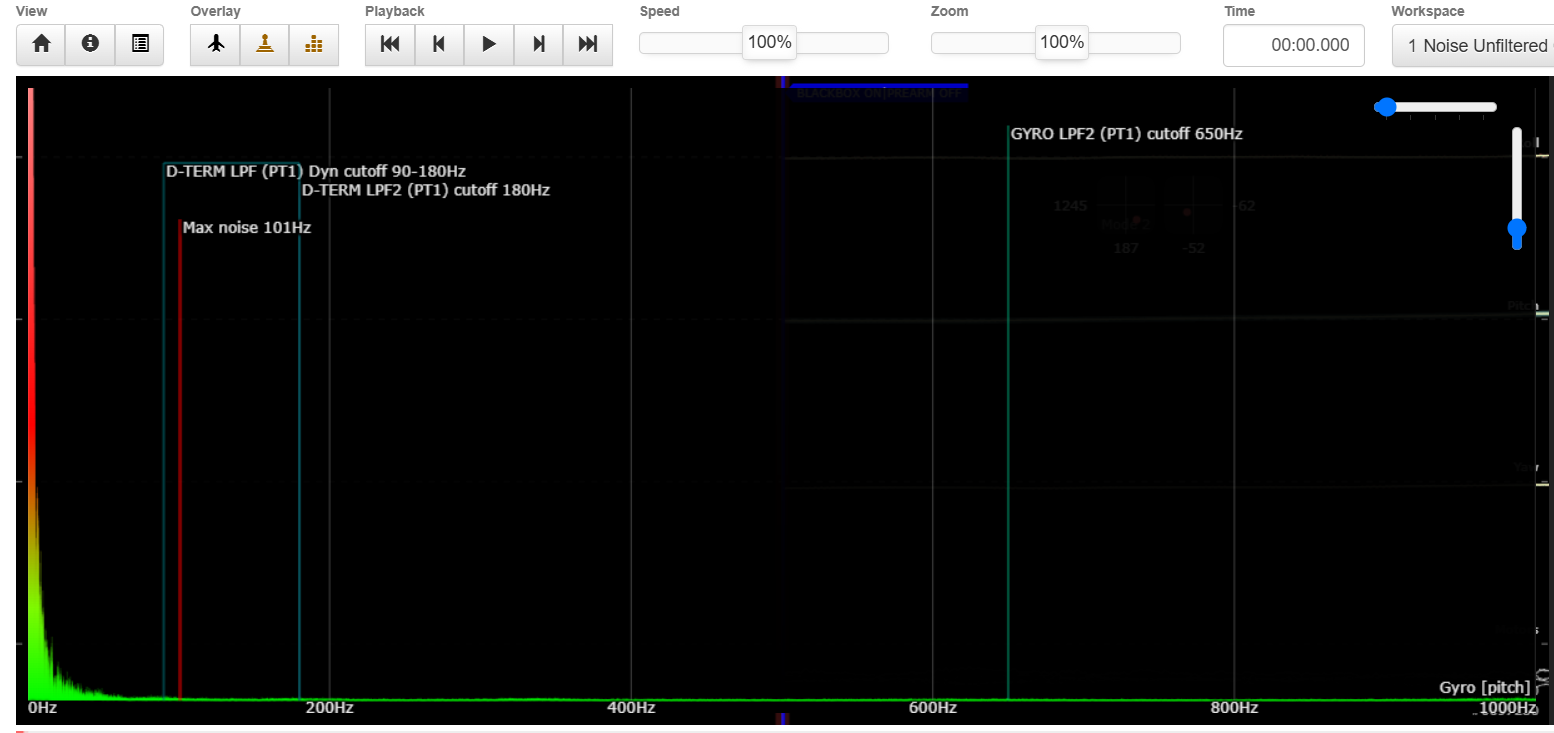Image resolution: width=1554 pixels, height=733 pixels.
Task: Toggle the craft airplane overlay
Action: click(215, 44)
